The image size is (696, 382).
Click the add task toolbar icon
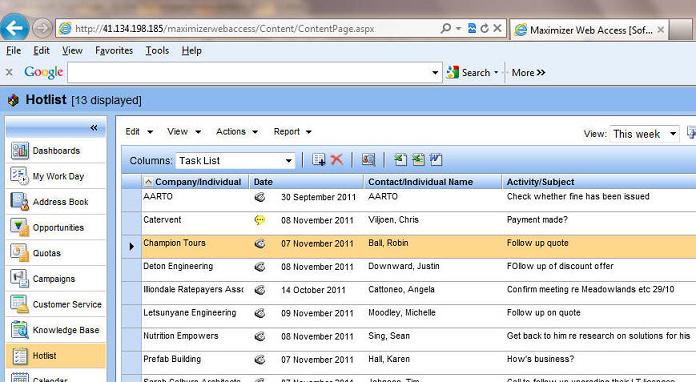coord(319,160)
